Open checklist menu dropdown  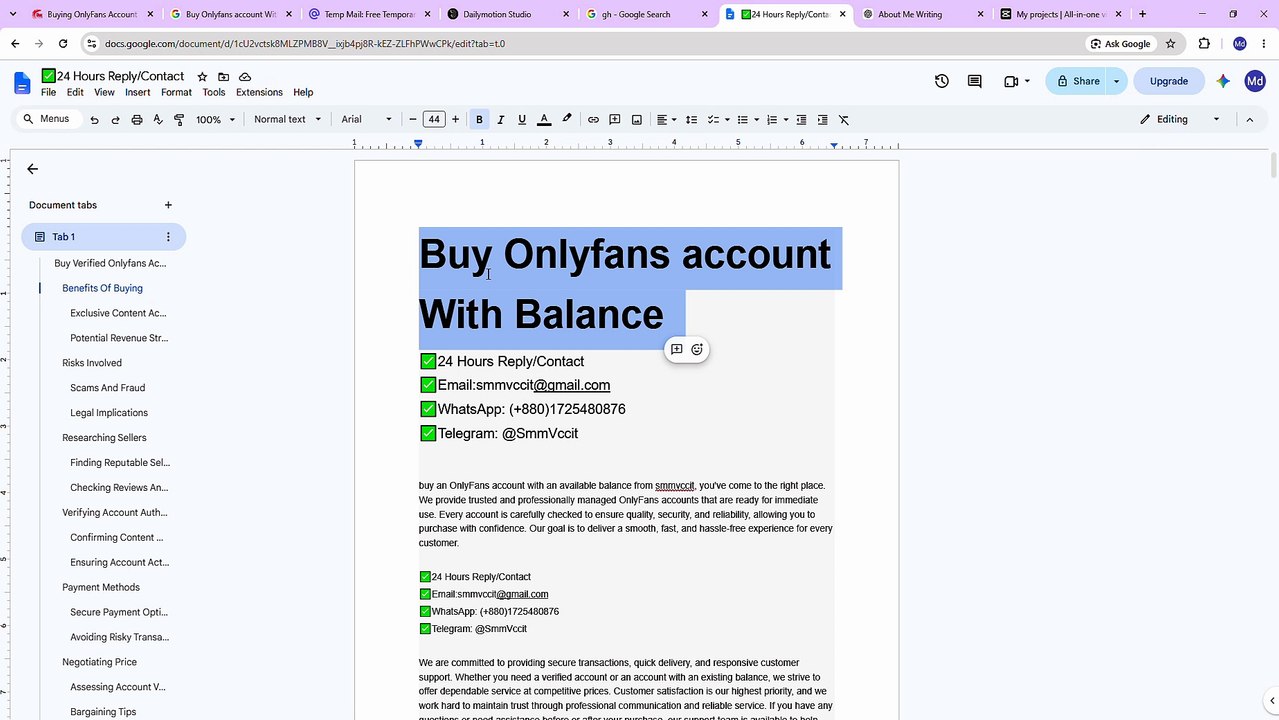718,120
